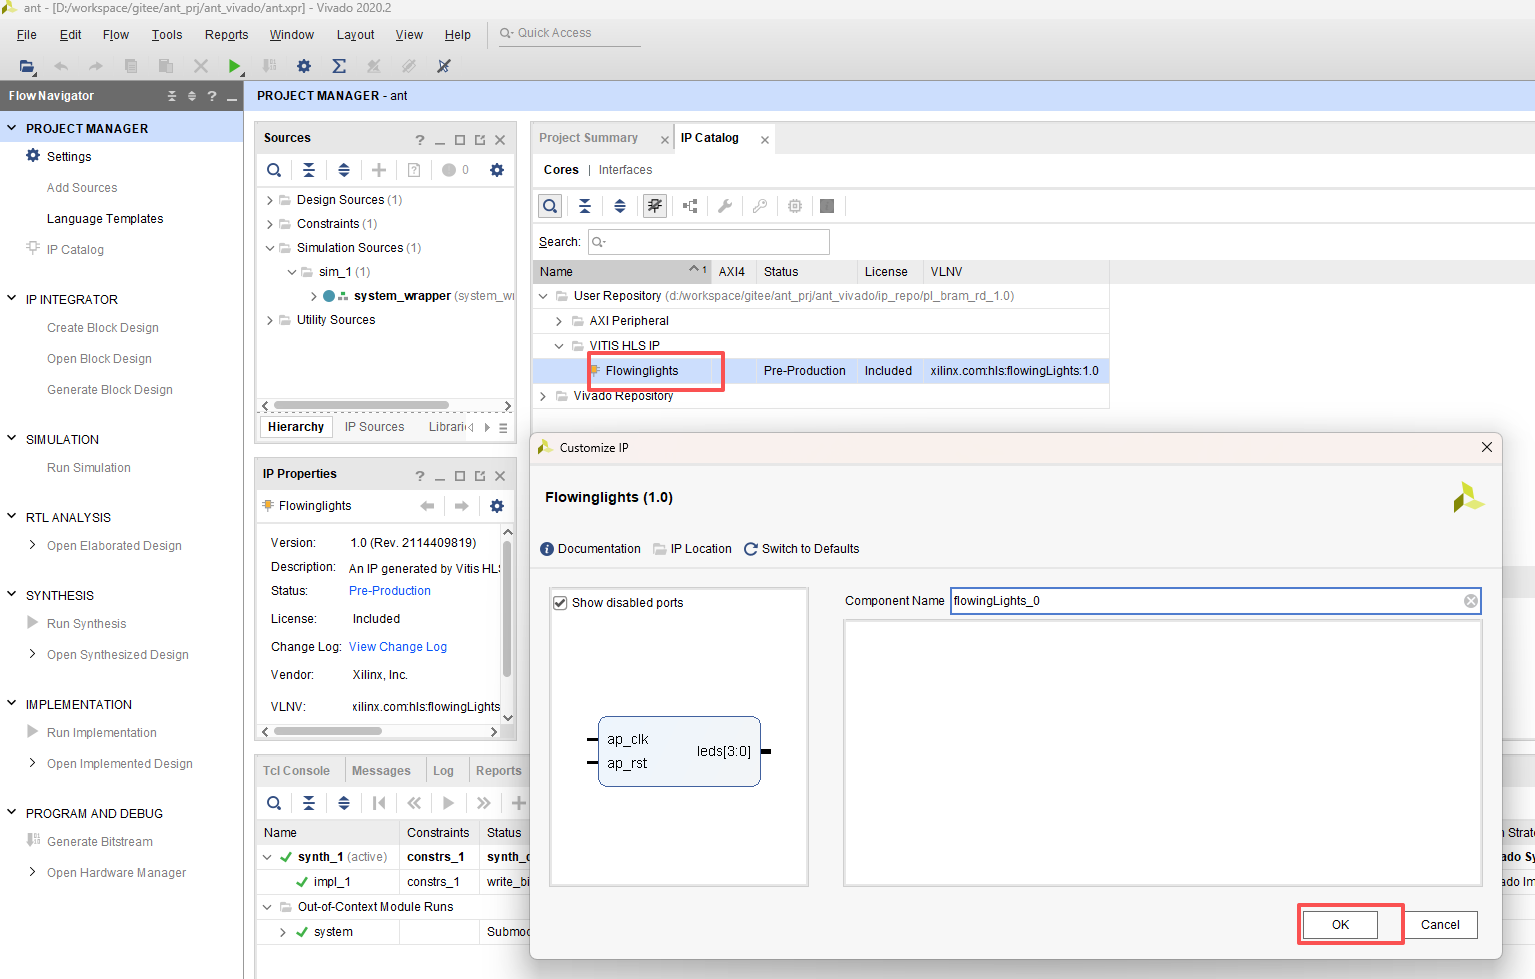Image resolution: width=1535 pixels, height=979 pixels.
Task: Select system_wrapper in Sources tree
Action: [402, 296]
